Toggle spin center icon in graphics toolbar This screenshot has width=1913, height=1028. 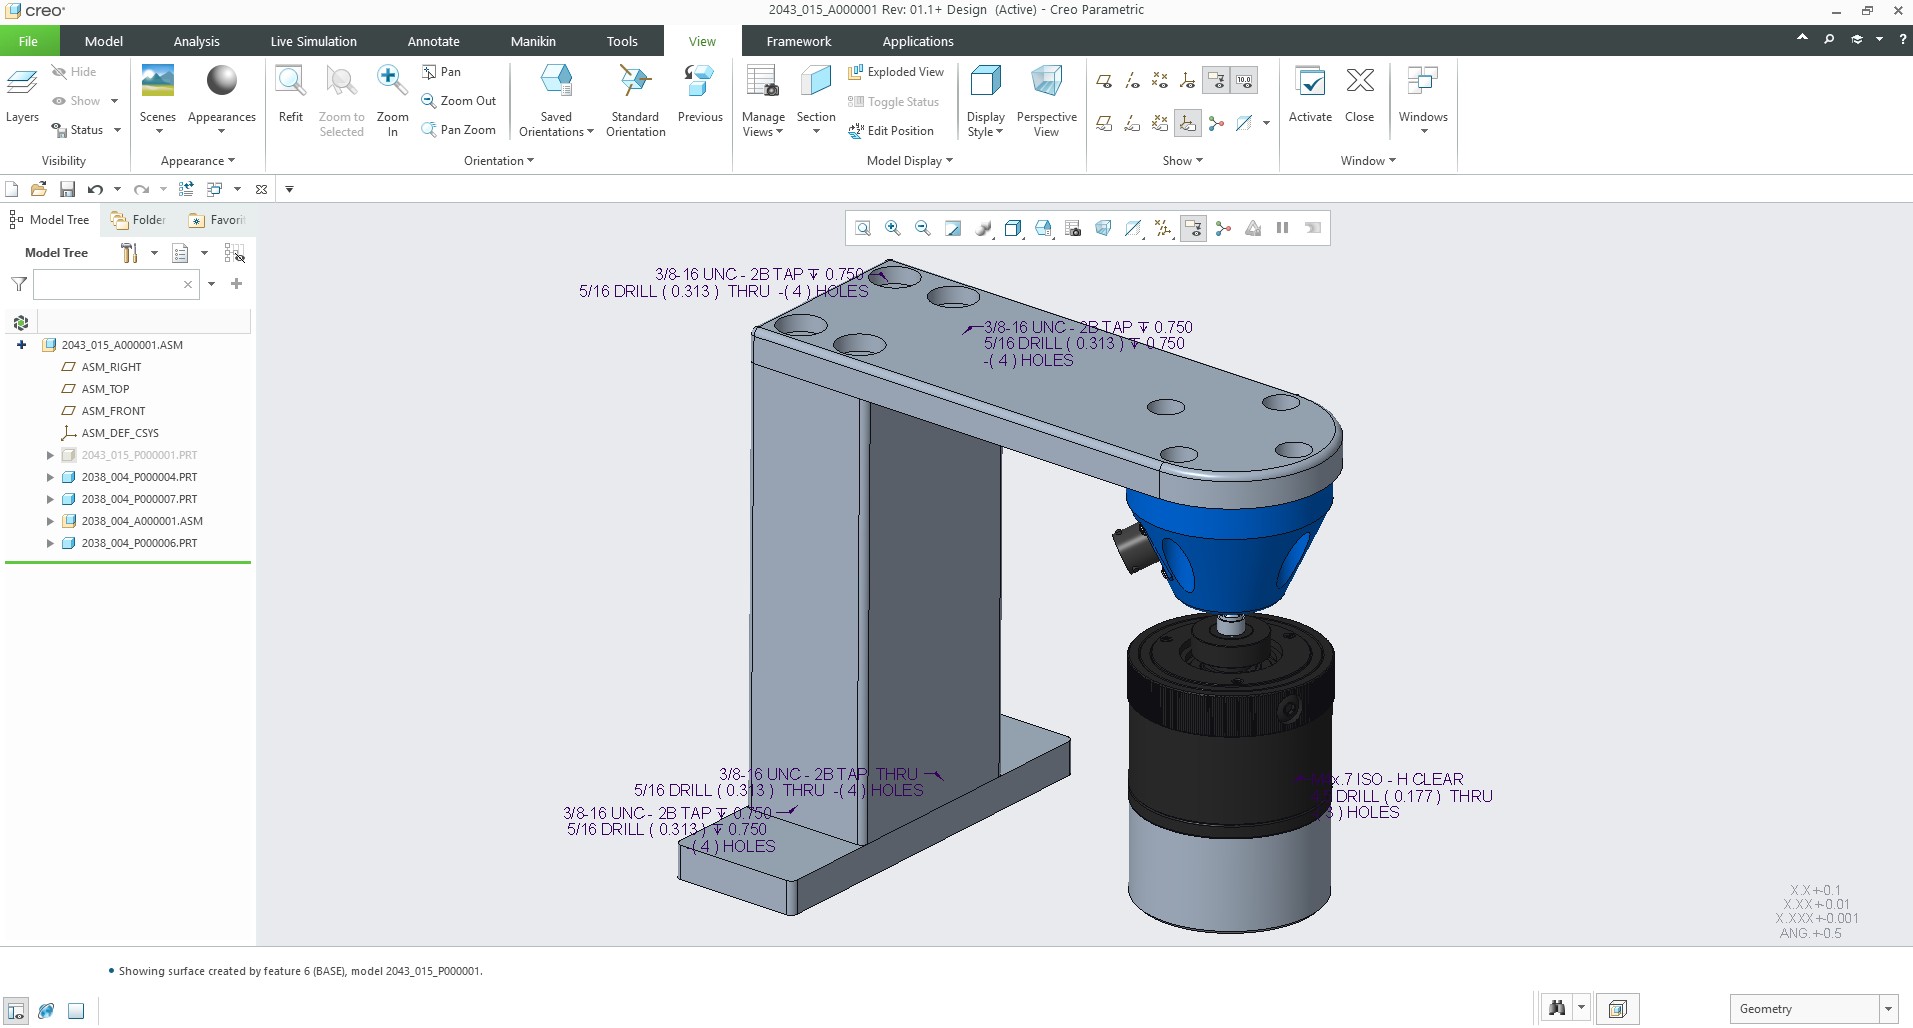tap(1223, 228)
